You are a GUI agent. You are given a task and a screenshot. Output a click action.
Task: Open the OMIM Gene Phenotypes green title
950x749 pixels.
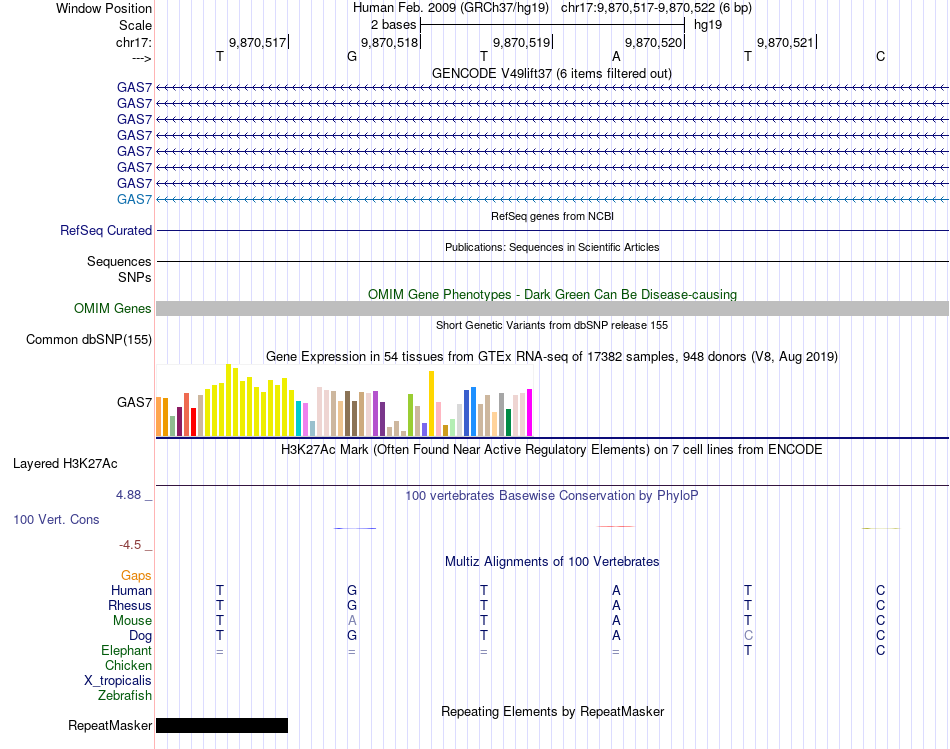(552, 295)
